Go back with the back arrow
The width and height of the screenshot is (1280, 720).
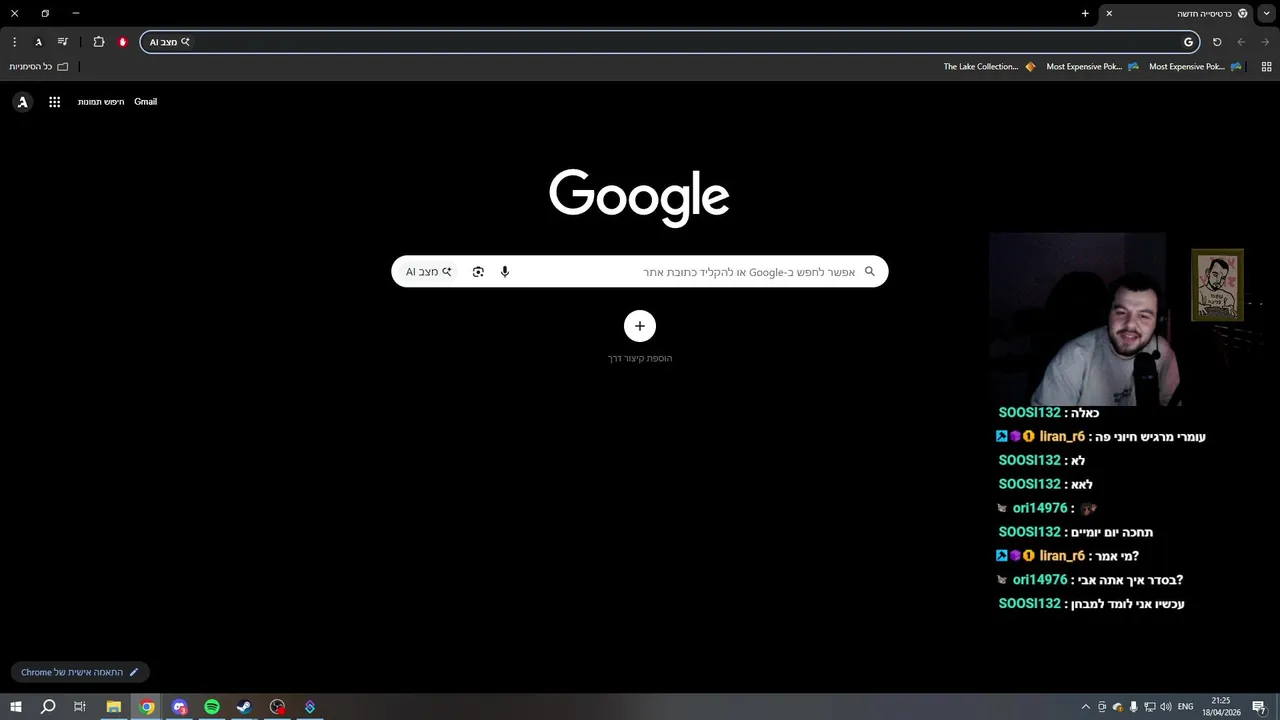[1241, 42]
